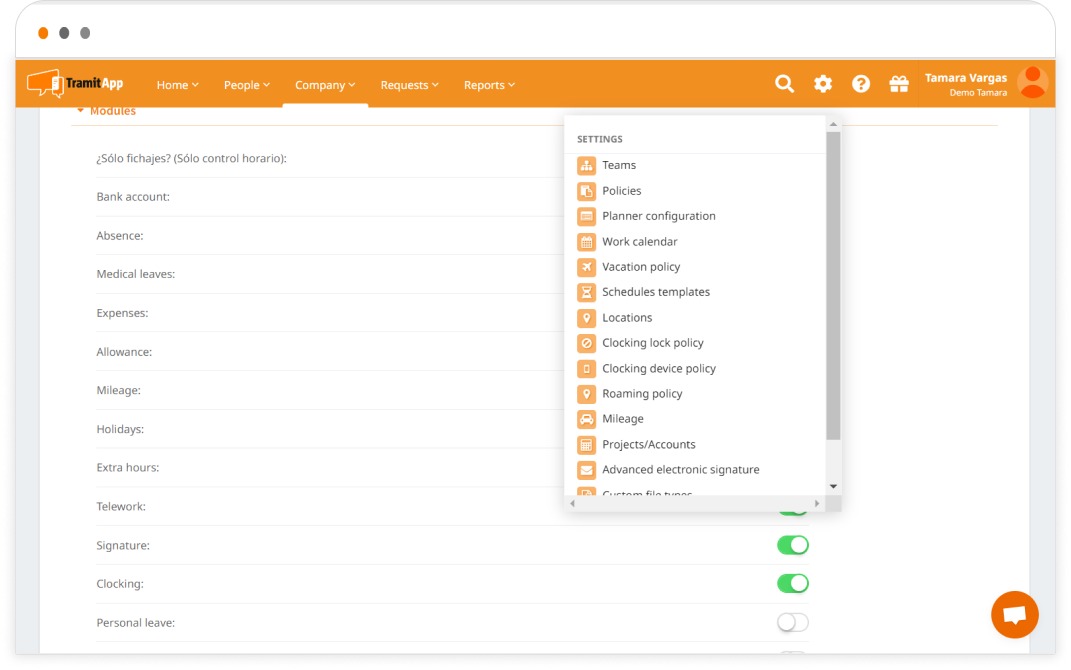Disable the Signature module toggle
Screen dimensions: 1071x670
click(792, 545)
